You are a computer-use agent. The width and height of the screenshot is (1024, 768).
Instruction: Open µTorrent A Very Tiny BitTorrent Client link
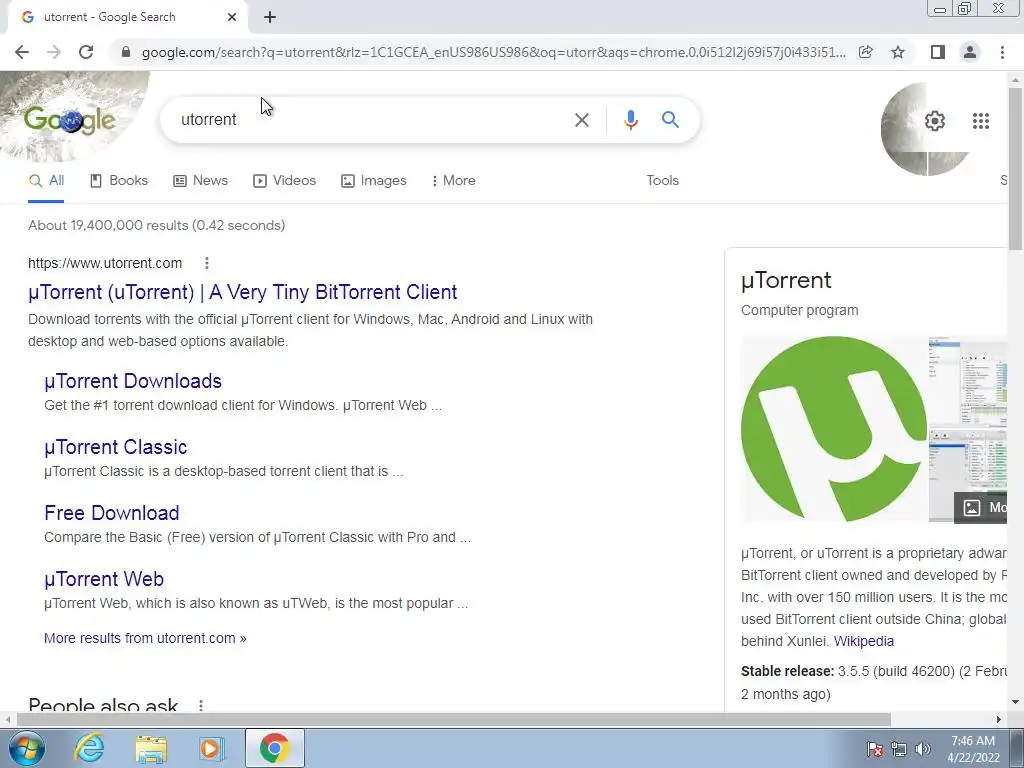[x=242, y=292]
